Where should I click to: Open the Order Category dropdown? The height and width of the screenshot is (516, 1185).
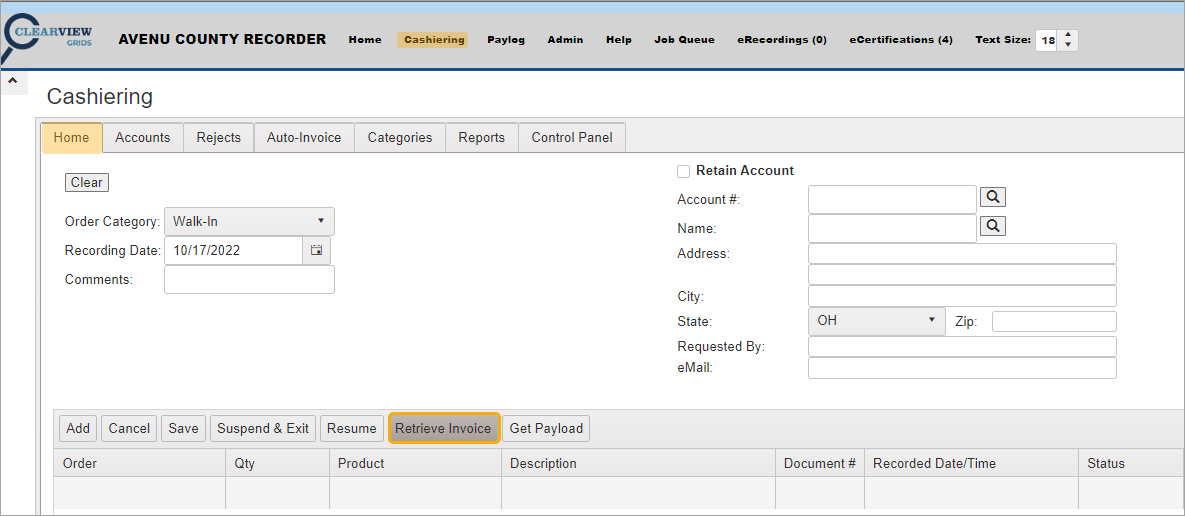click(249, 221)
